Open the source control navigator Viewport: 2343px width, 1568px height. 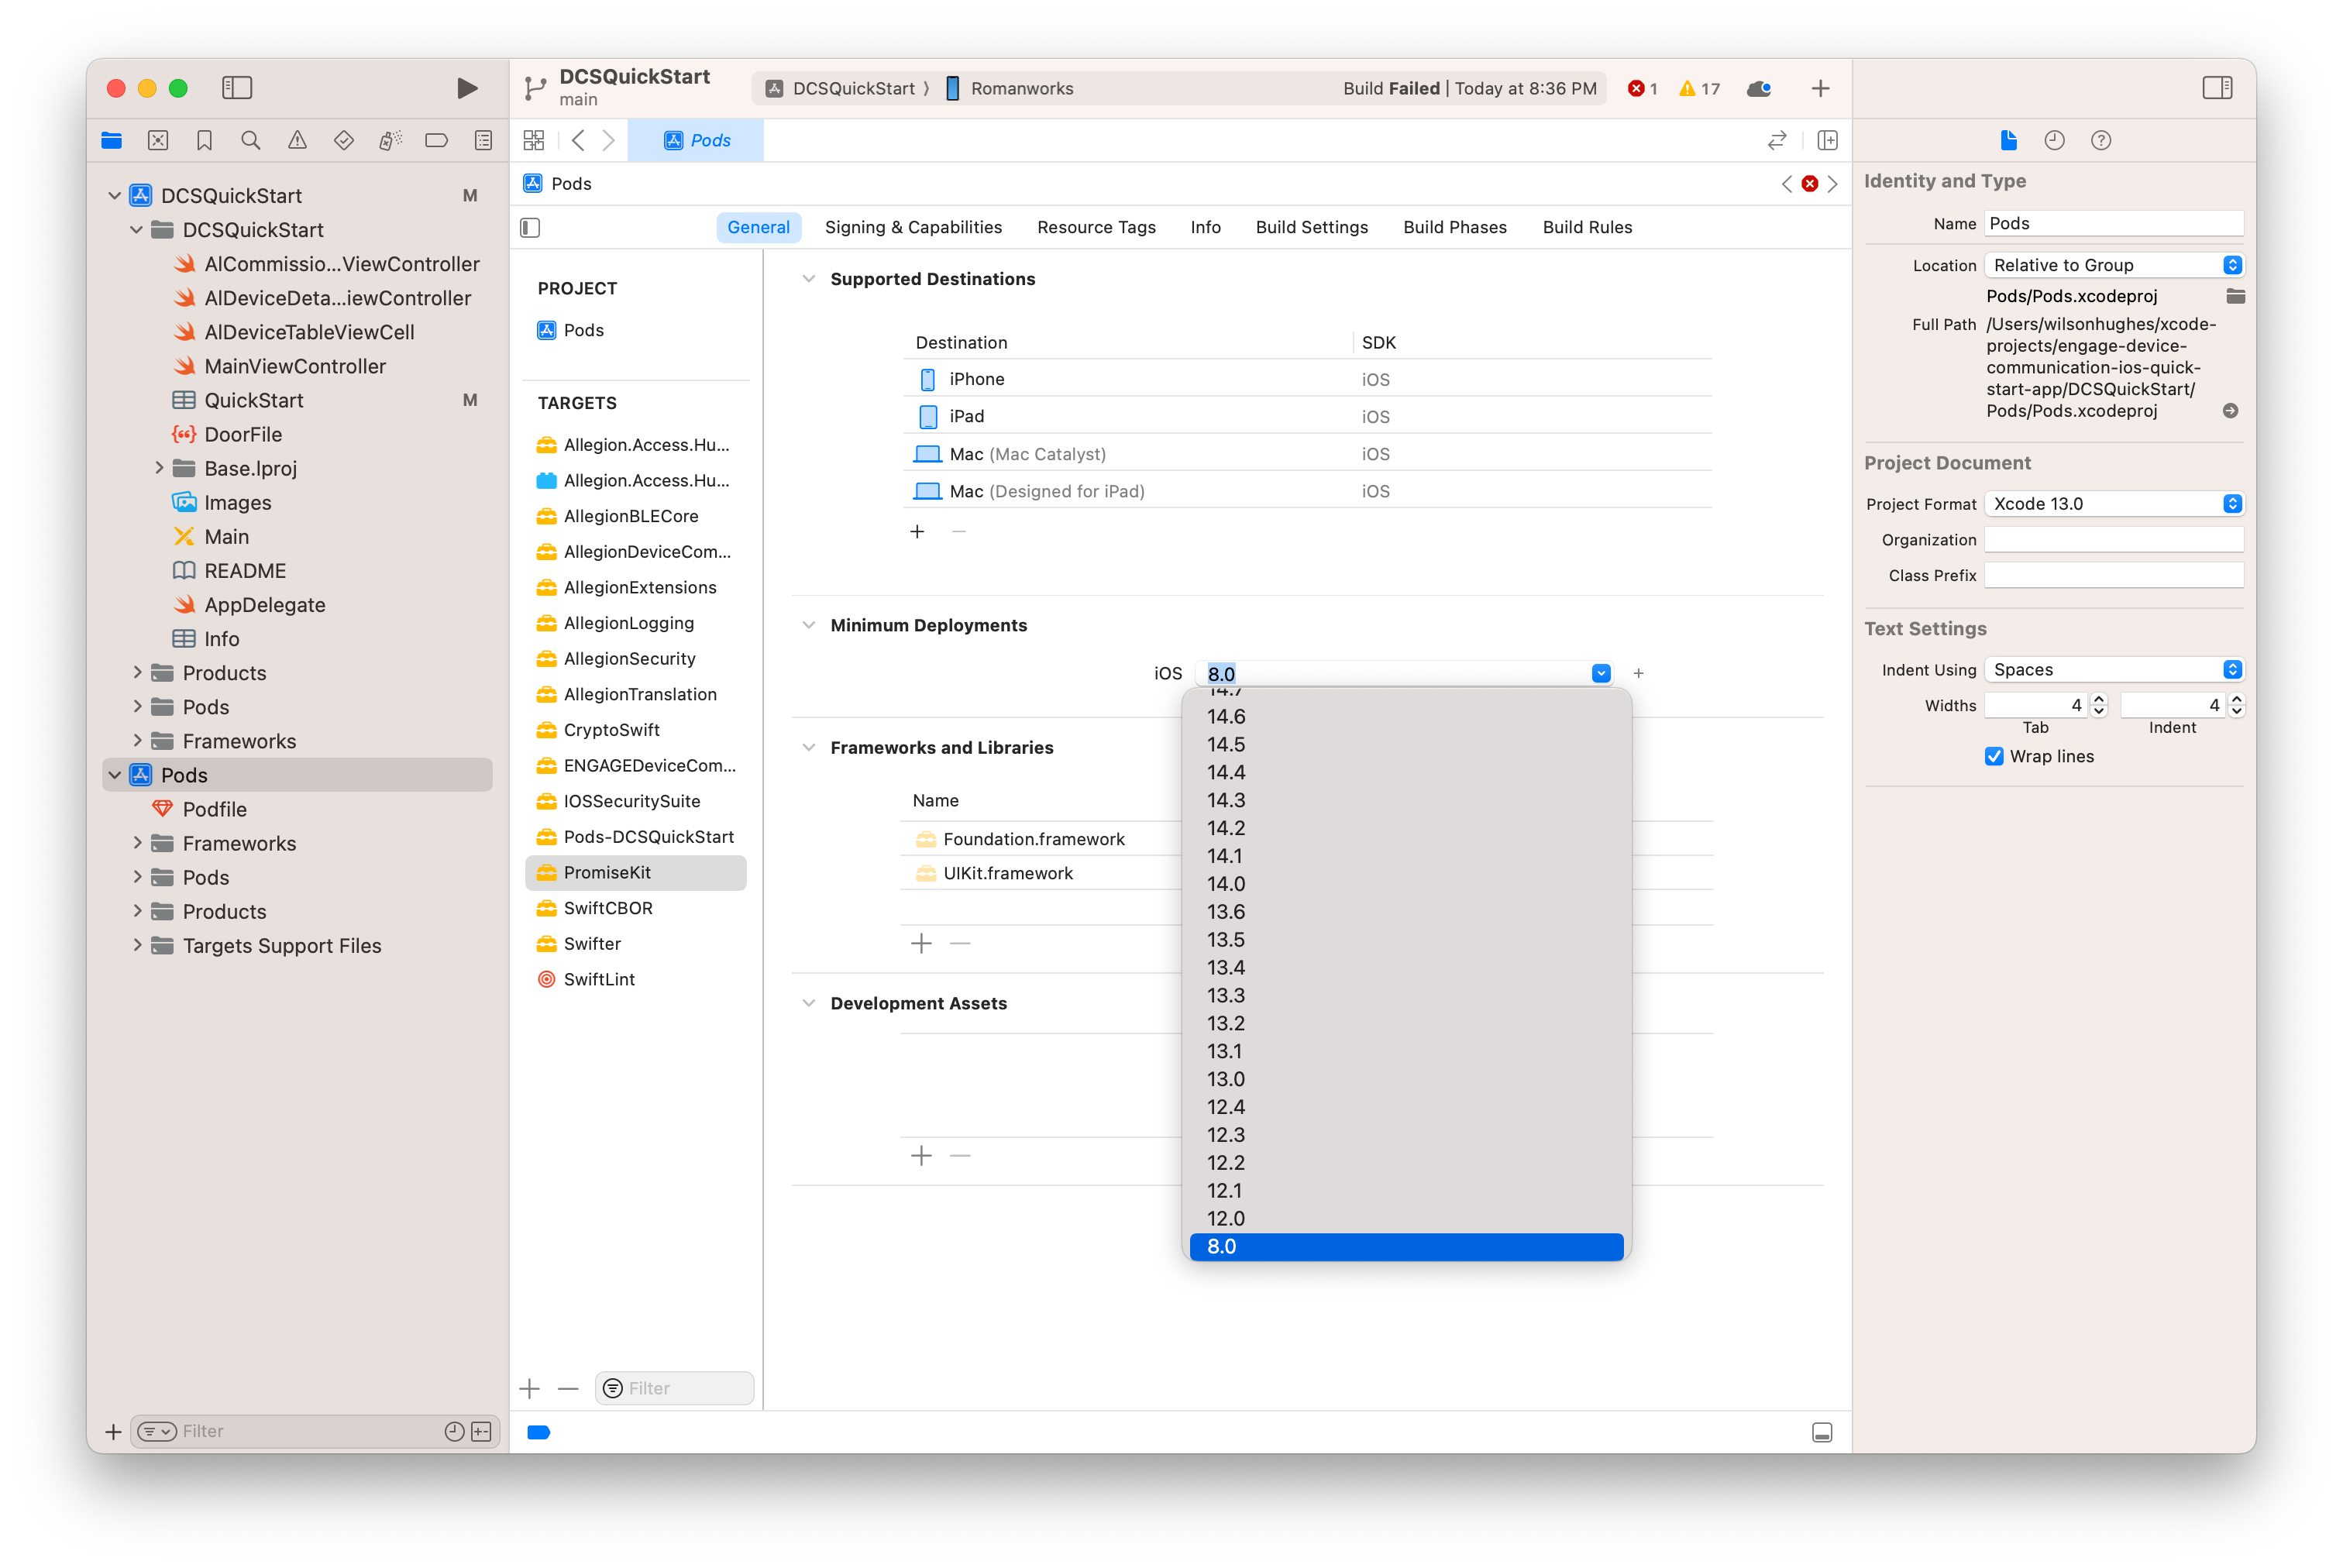(158, 140)
